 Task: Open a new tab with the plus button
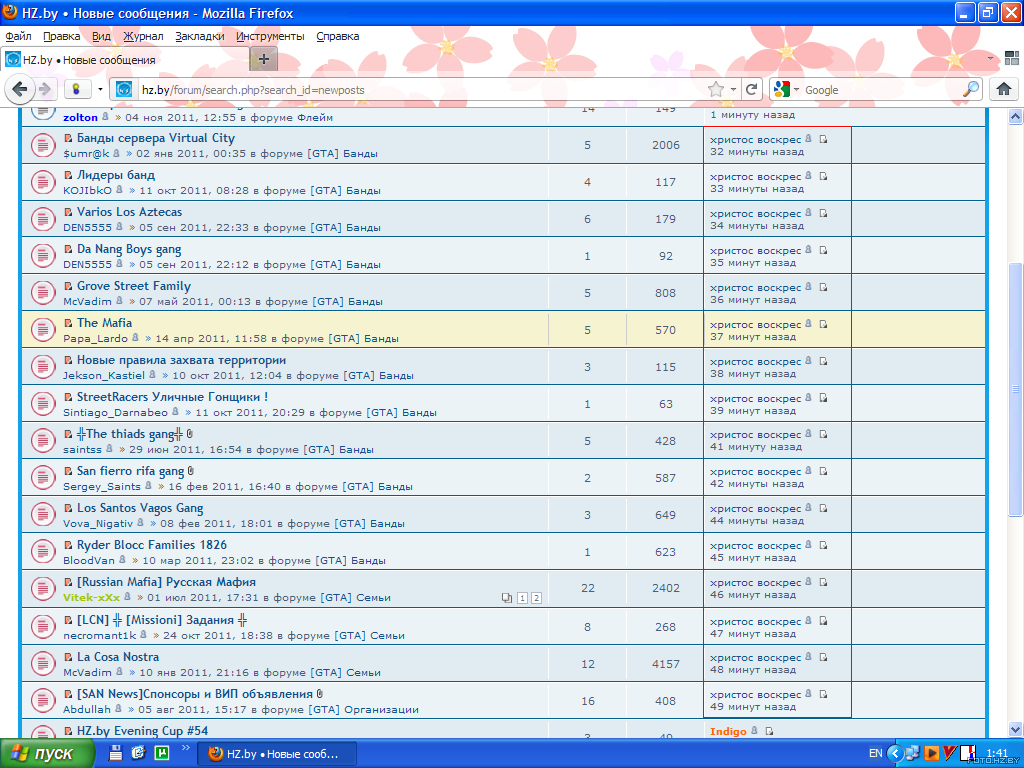(264, 59)
